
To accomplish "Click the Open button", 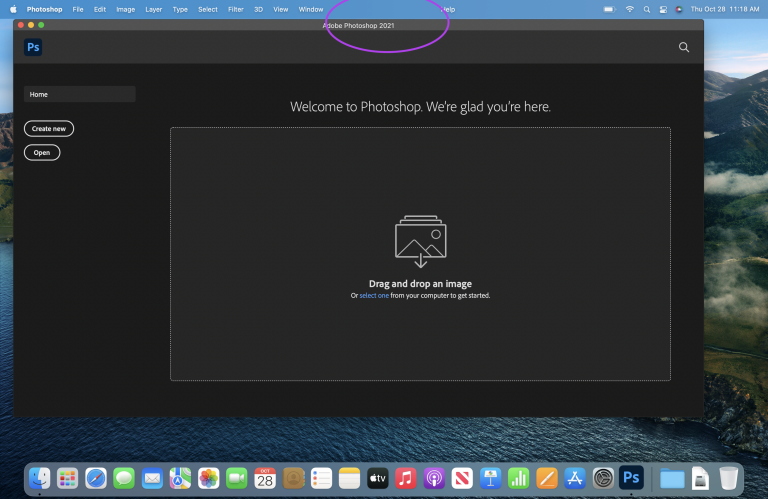I will coord(42,152).
